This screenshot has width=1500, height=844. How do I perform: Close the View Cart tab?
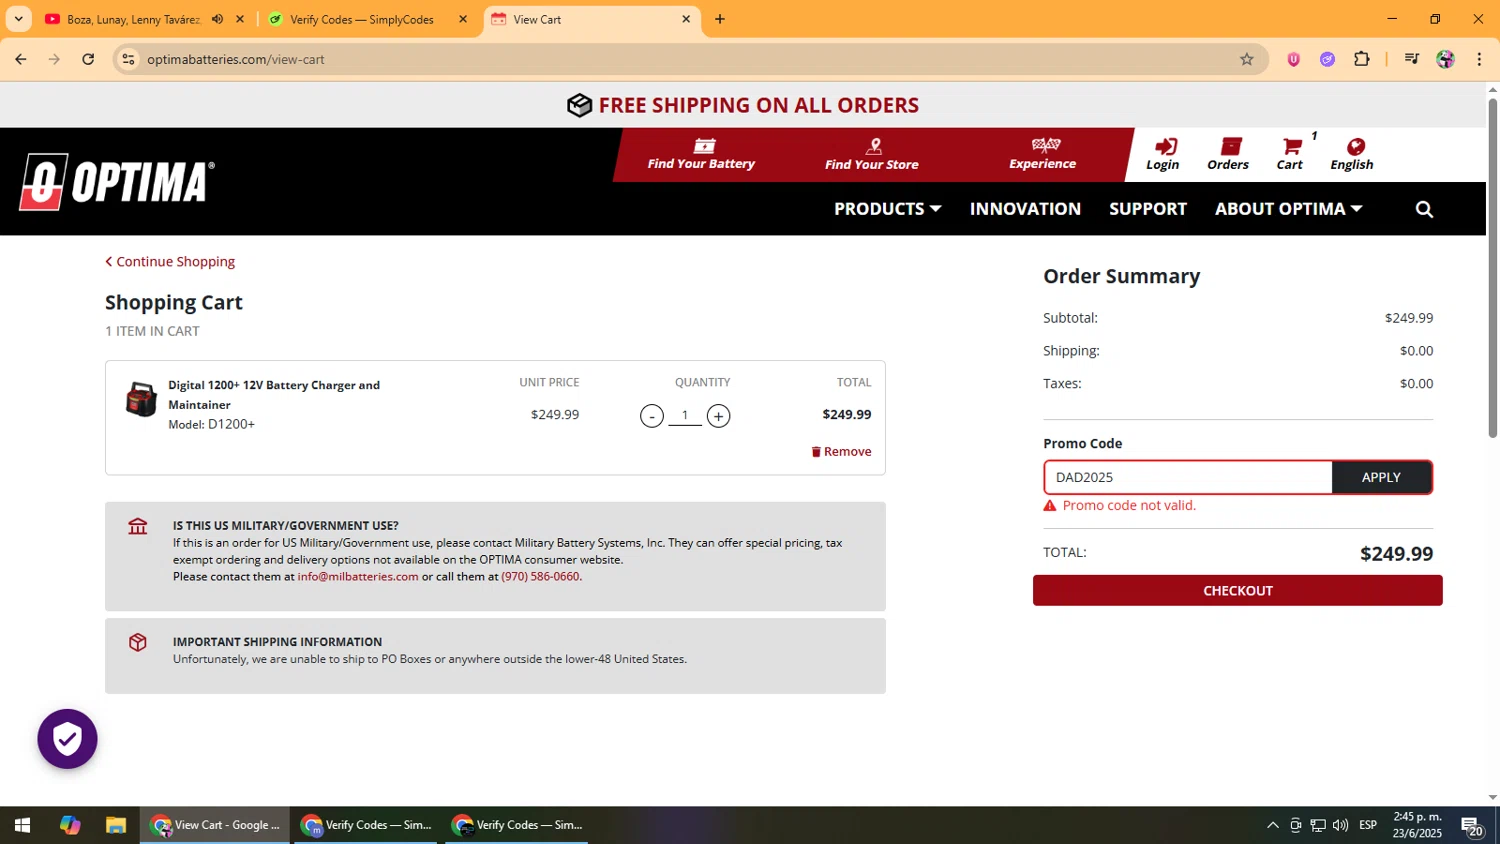(686, 19)
